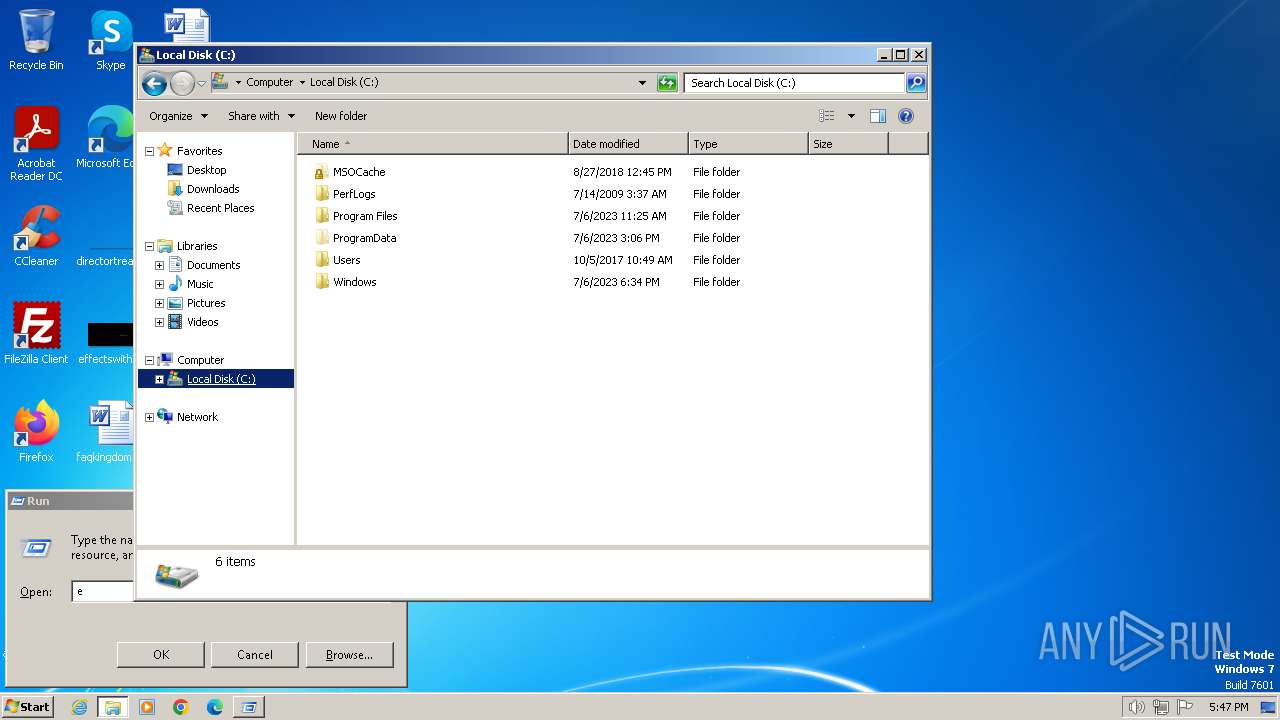The height and width of the screenshot is (720, 1280).
Task: Expand the Music library node
Action: pos(159,284)
